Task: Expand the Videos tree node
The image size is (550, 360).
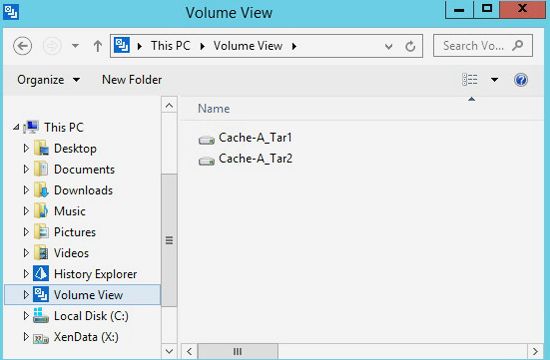Action: pyautogui.click(x=26, y=253)
